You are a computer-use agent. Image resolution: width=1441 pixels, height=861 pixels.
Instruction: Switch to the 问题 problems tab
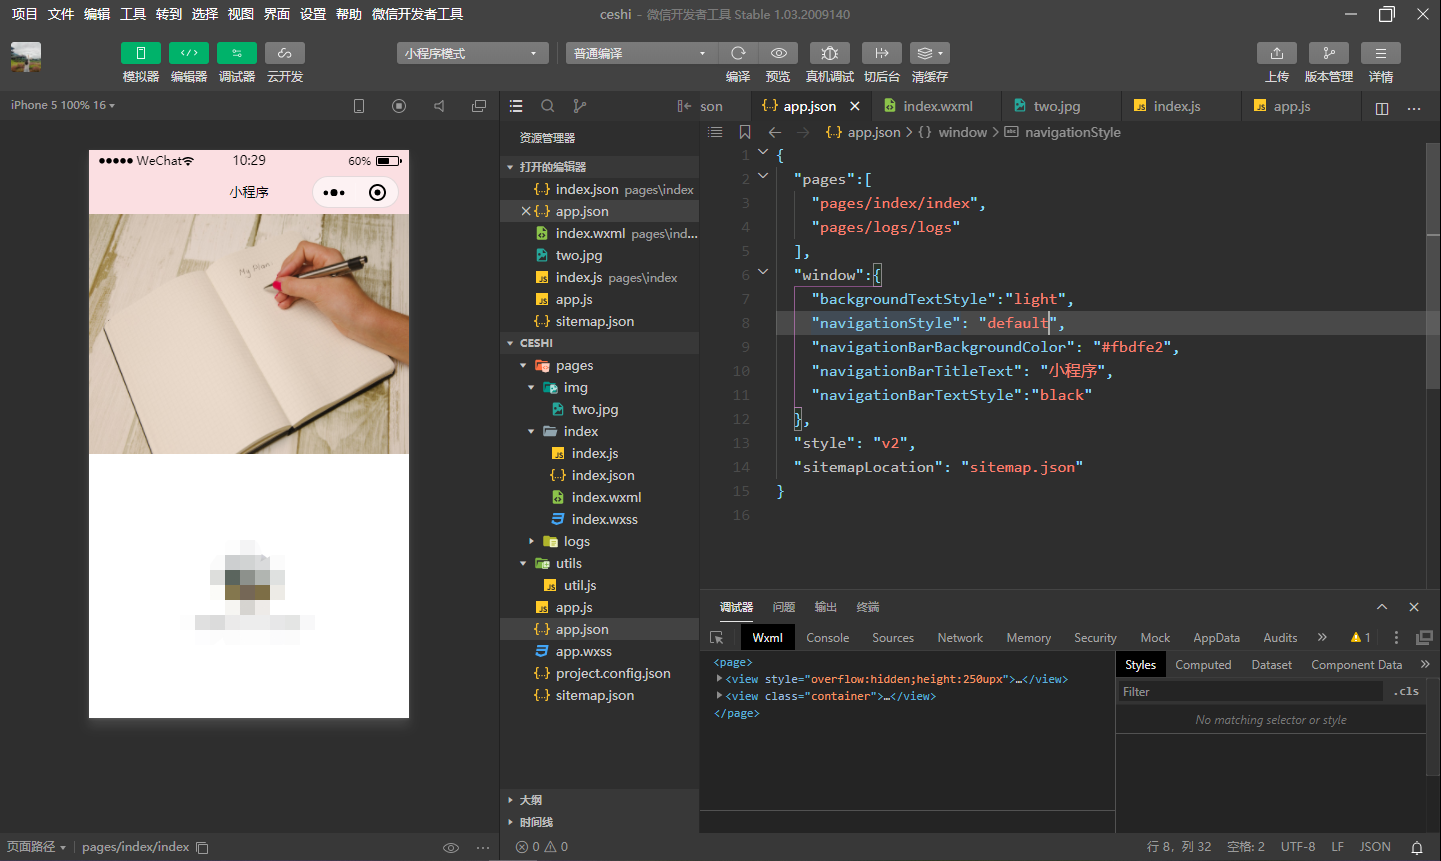tap(784, 607)
